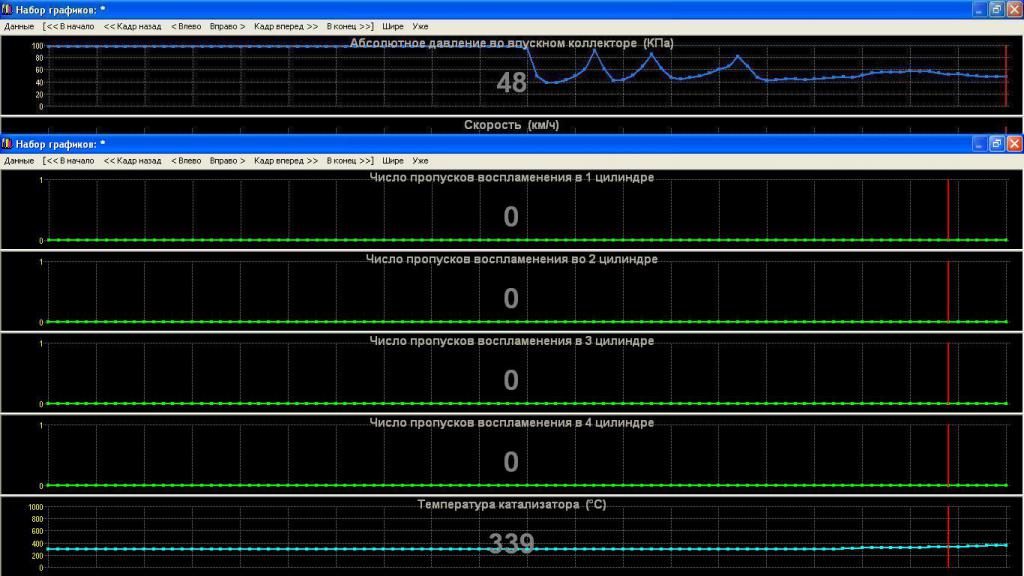1024x576 pixels.
Task: Click the red cursor line in the cylinder 1 misfire graph
Action: tap(948, 210)
